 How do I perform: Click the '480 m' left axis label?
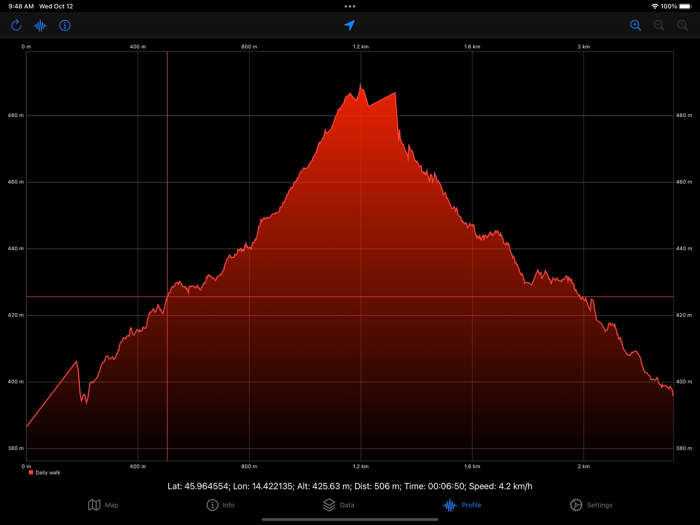[16, 115]
